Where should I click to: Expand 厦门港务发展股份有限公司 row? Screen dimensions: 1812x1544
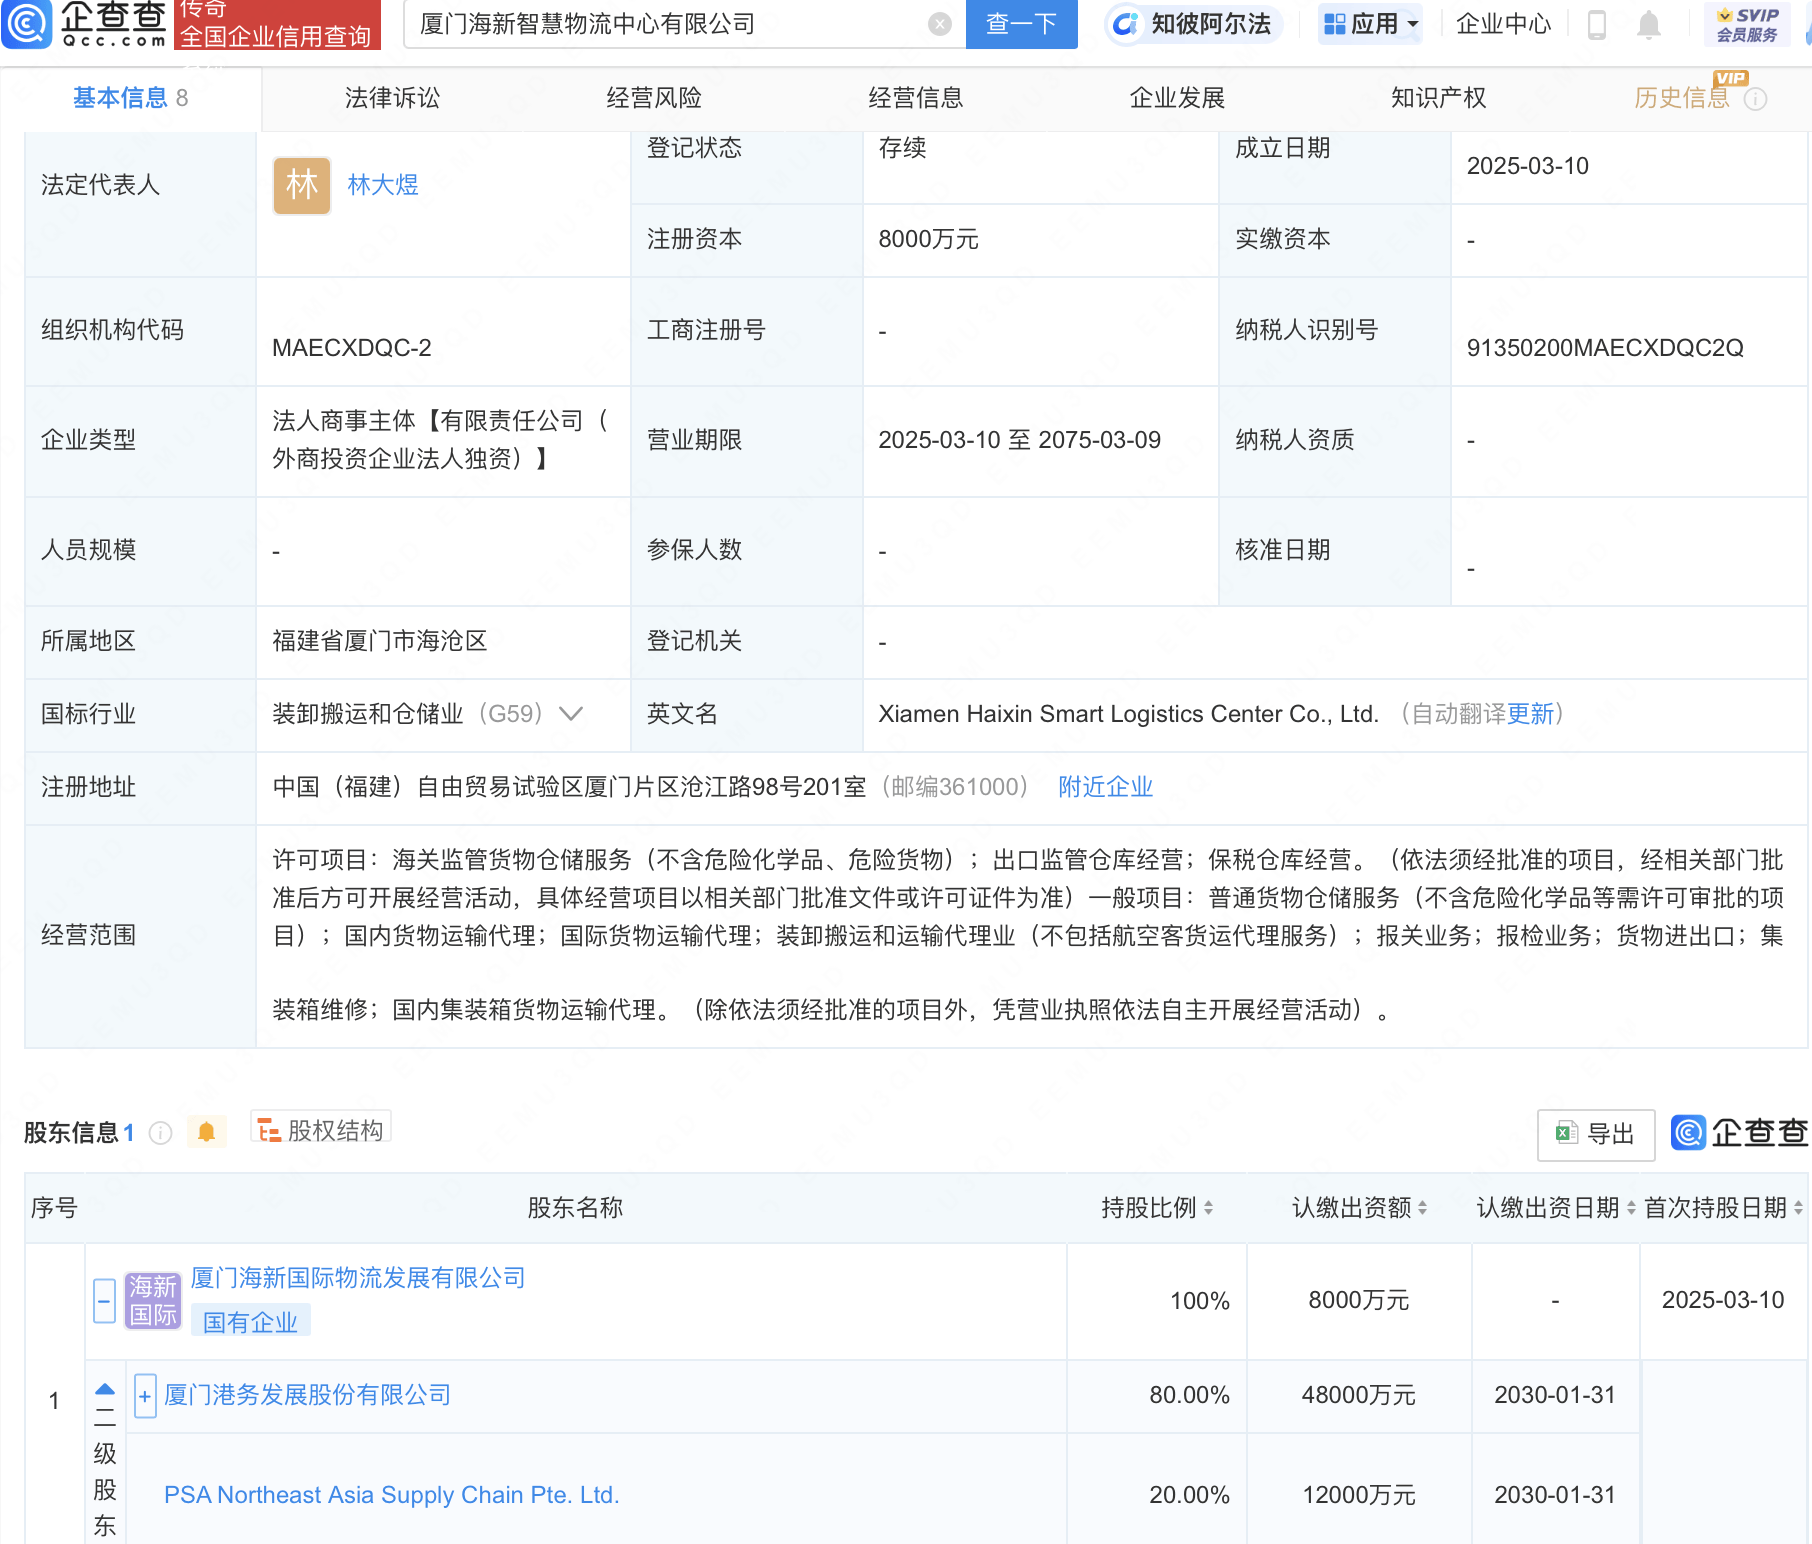pyautogui.click(x=145, y=1396)
